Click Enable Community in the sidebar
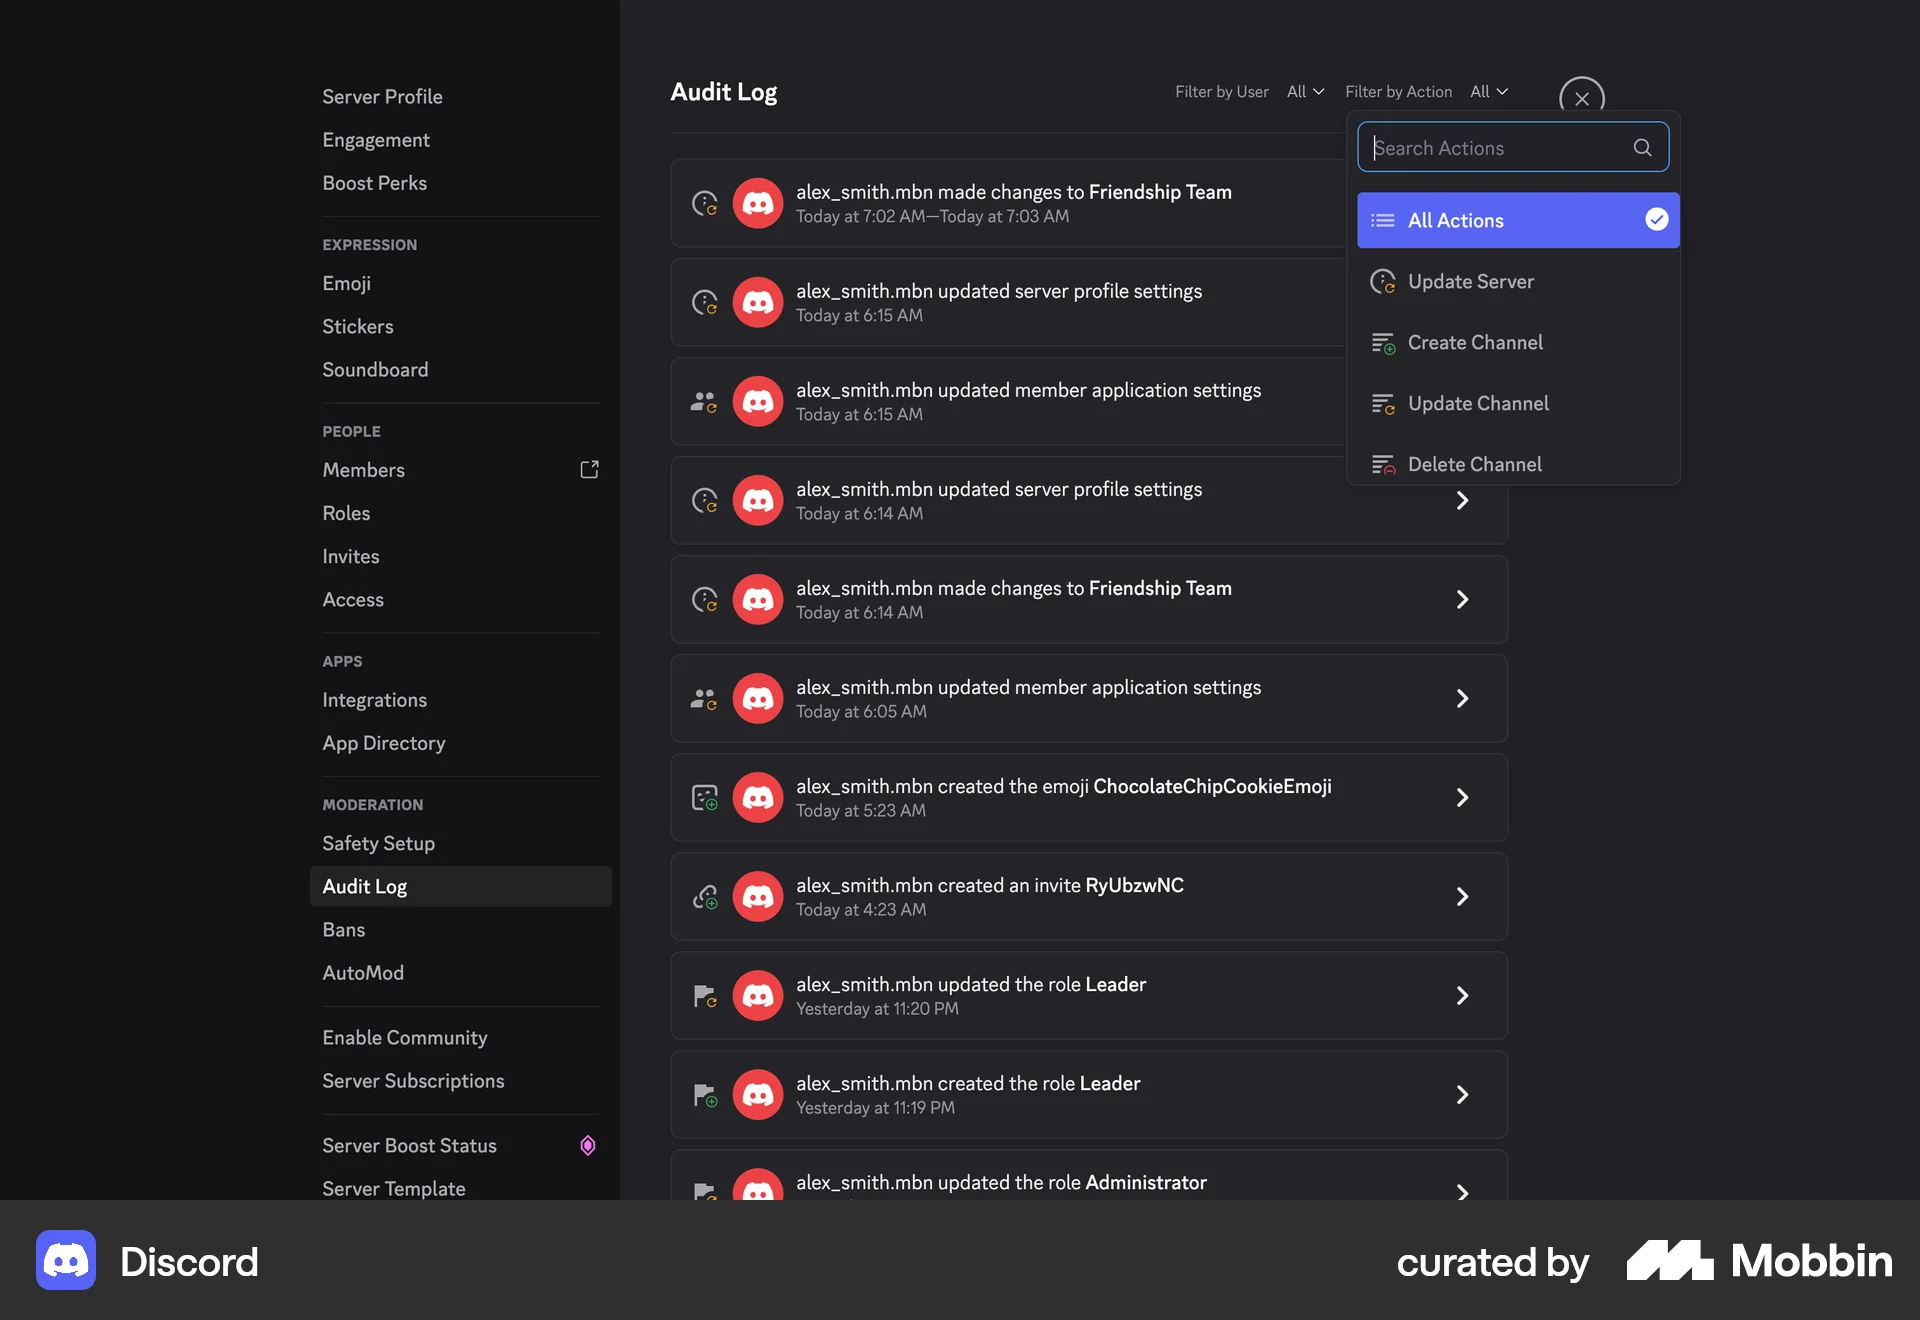The image size is (1920, 1320). (x=404, y=1037)
